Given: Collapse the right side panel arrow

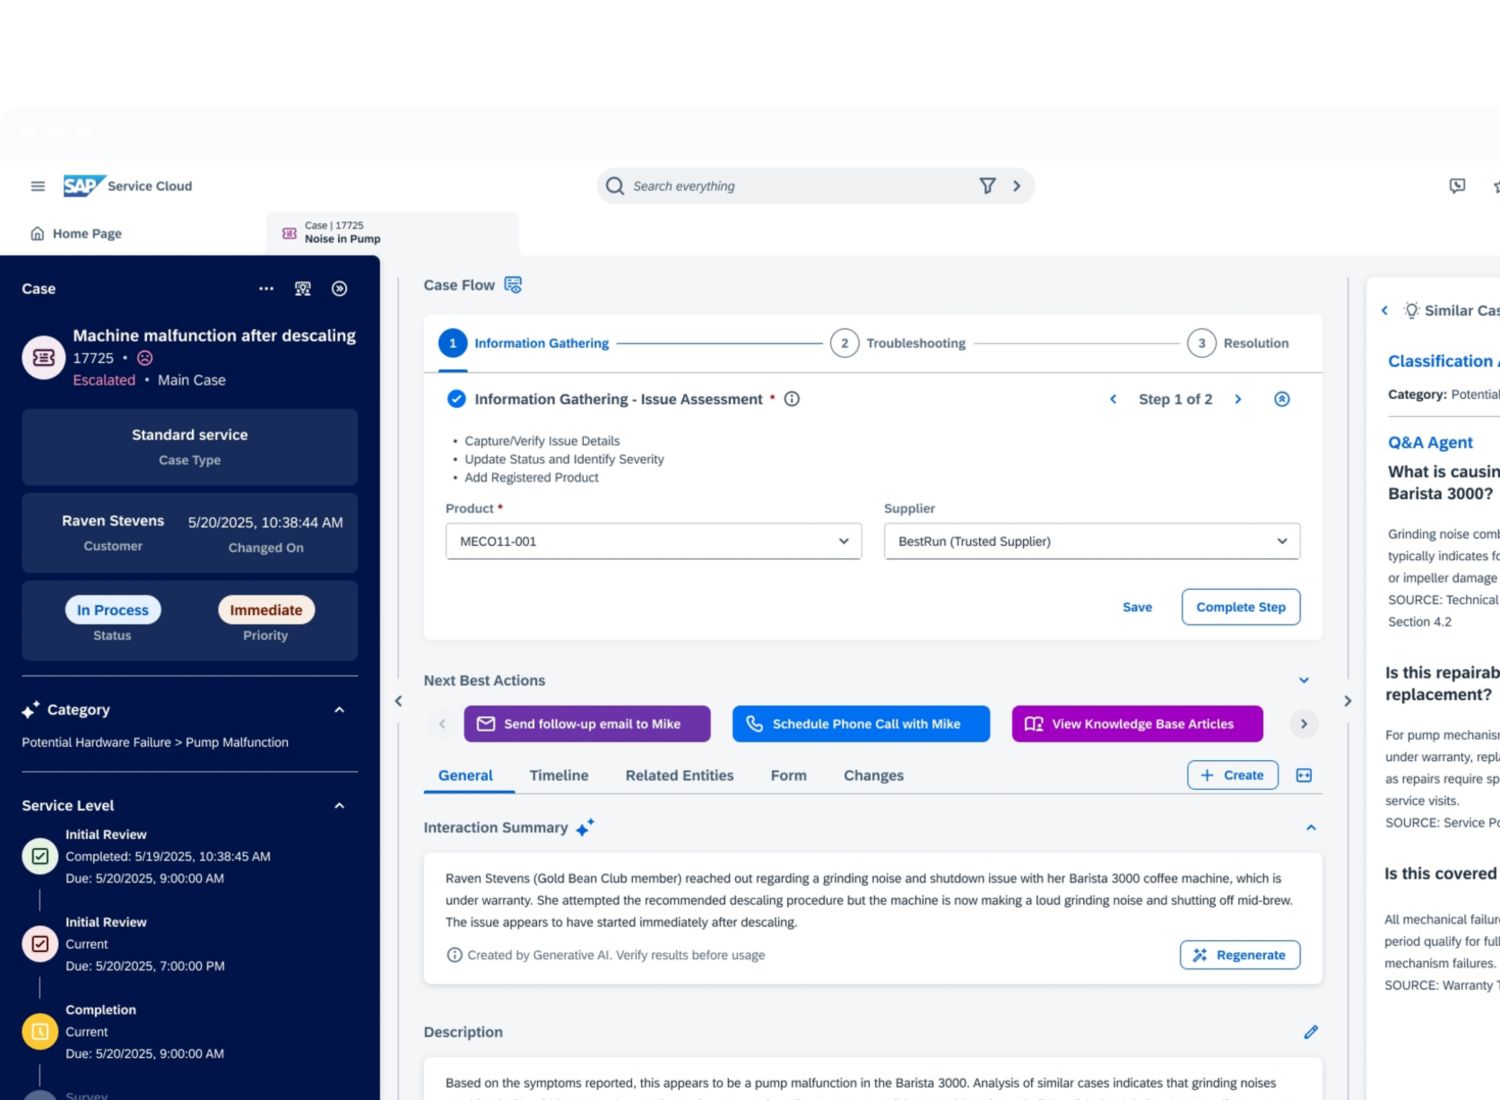Looking at the screenshot, I should click(x=1347, y=701).
